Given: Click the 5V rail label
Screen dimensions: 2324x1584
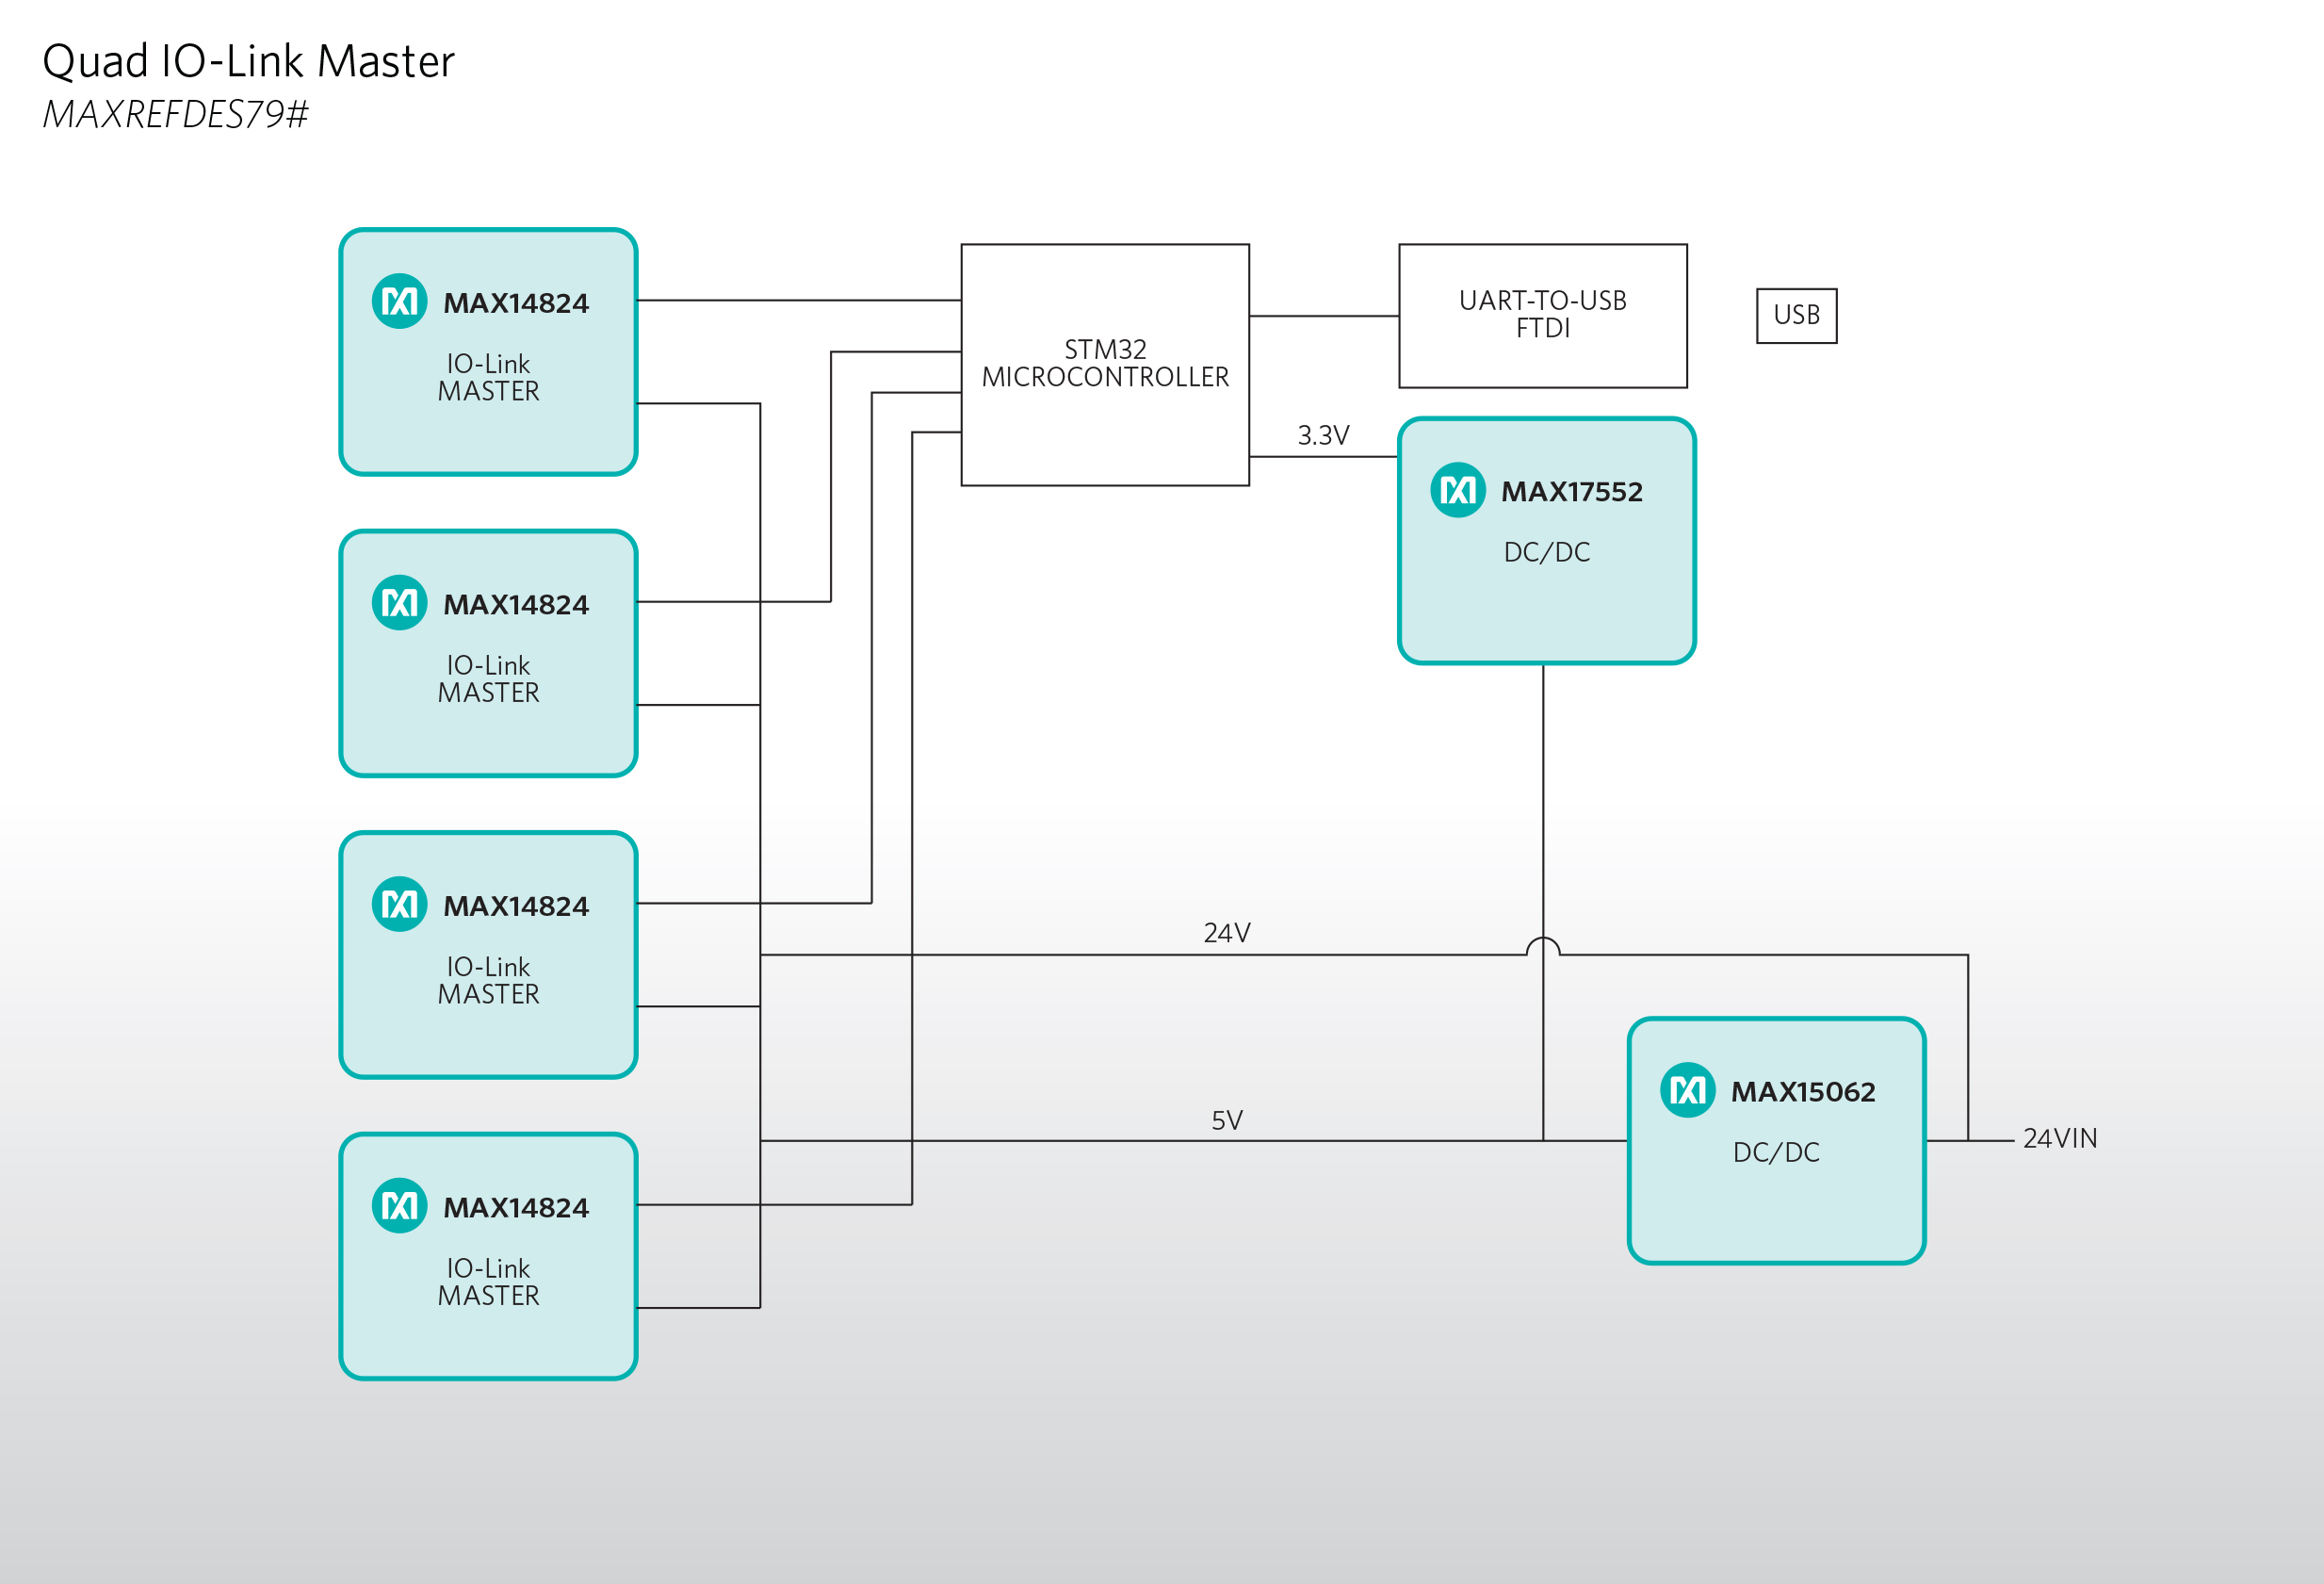Looking at the screenshot, I should click(x=1226, y=1120).
